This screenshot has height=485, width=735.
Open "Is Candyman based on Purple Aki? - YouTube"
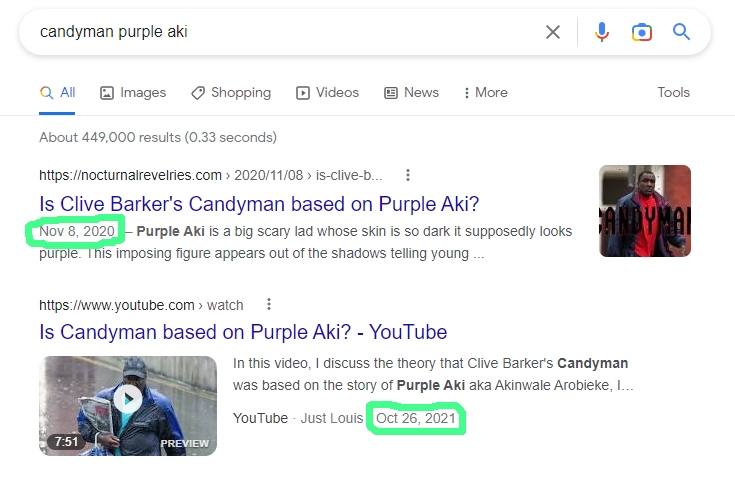[243, 331]
